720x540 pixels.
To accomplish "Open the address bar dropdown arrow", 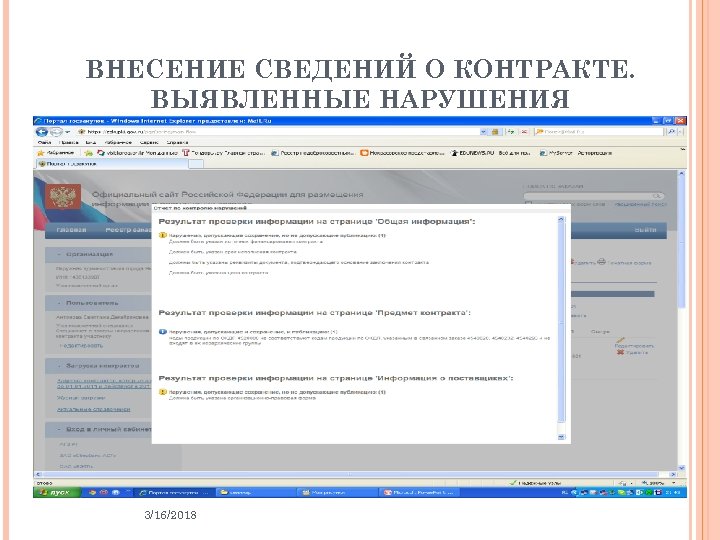I will click(483, 132).
